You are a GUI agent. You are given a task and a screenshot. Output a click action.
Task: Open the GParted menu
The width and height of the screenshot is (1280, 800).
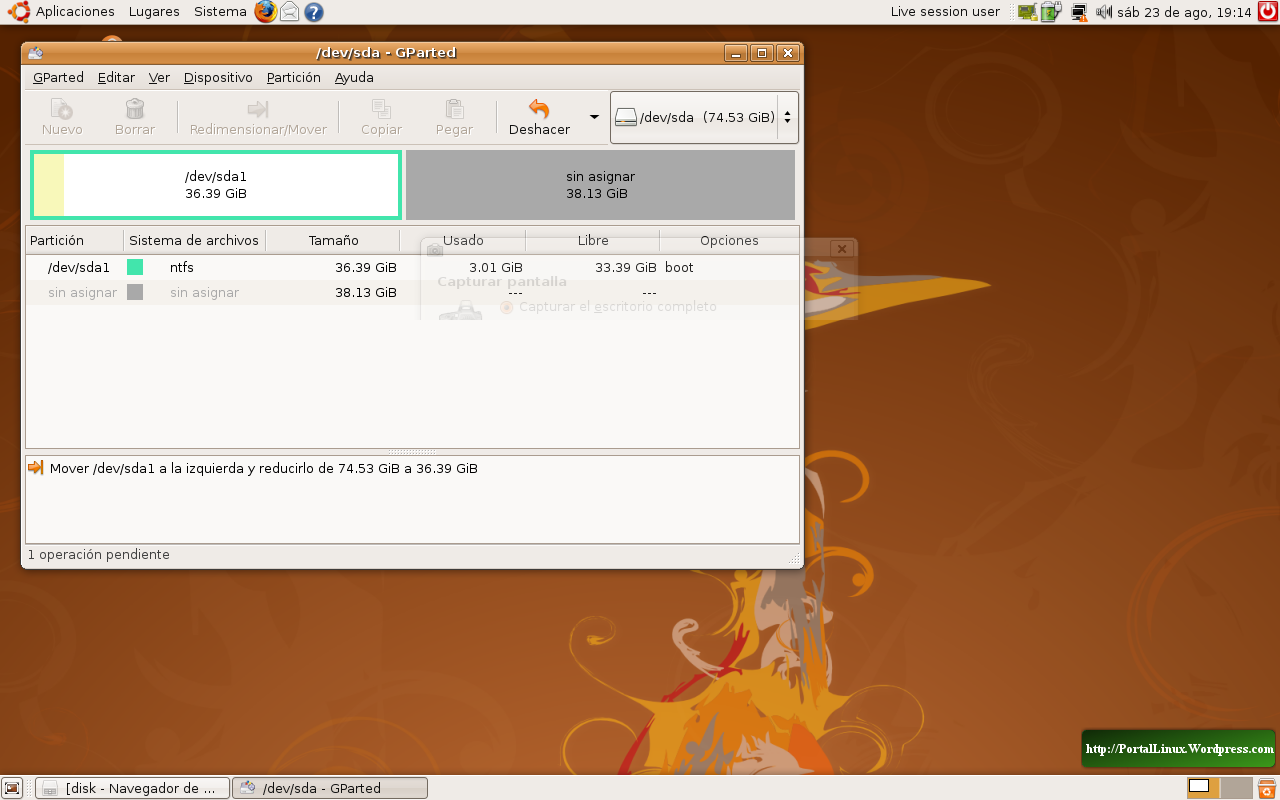(58, 77)
